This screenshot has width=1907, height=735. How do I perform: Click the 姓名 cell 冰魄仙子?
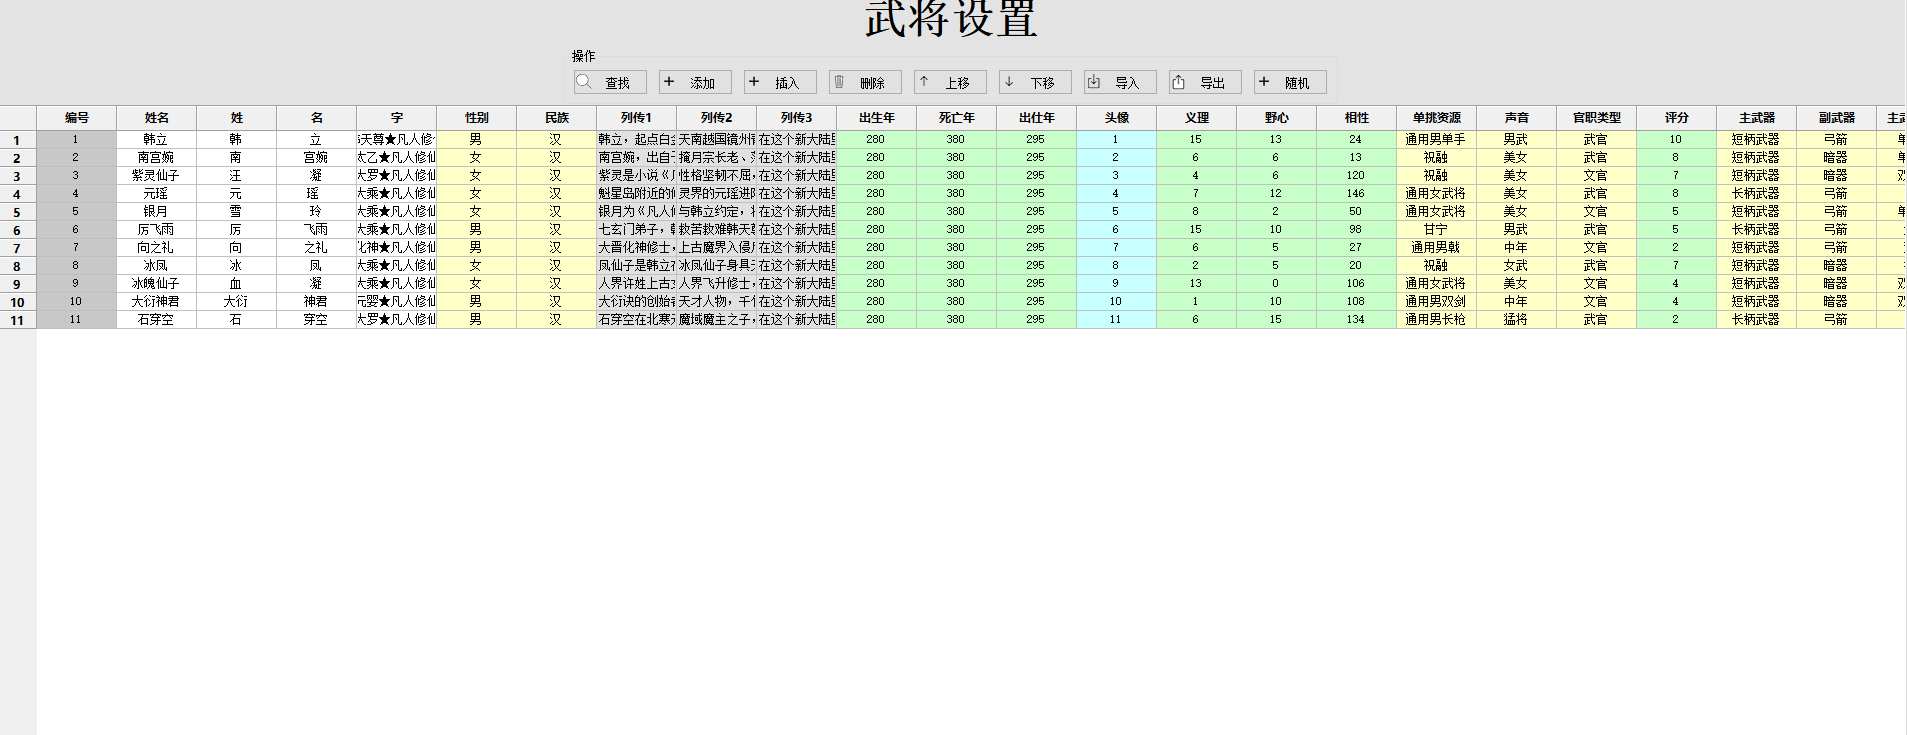pyautogui.click(x=157, y=284)
